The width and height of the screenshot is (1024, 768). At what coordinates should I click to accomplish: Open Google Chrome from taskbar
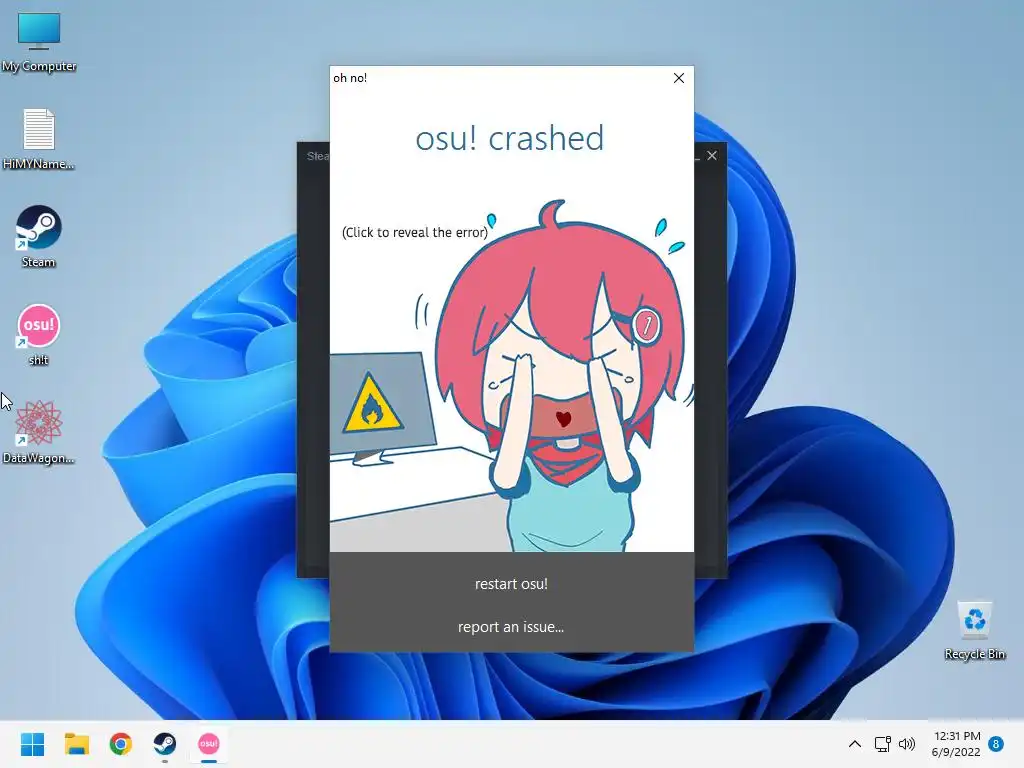coord(121,744)
